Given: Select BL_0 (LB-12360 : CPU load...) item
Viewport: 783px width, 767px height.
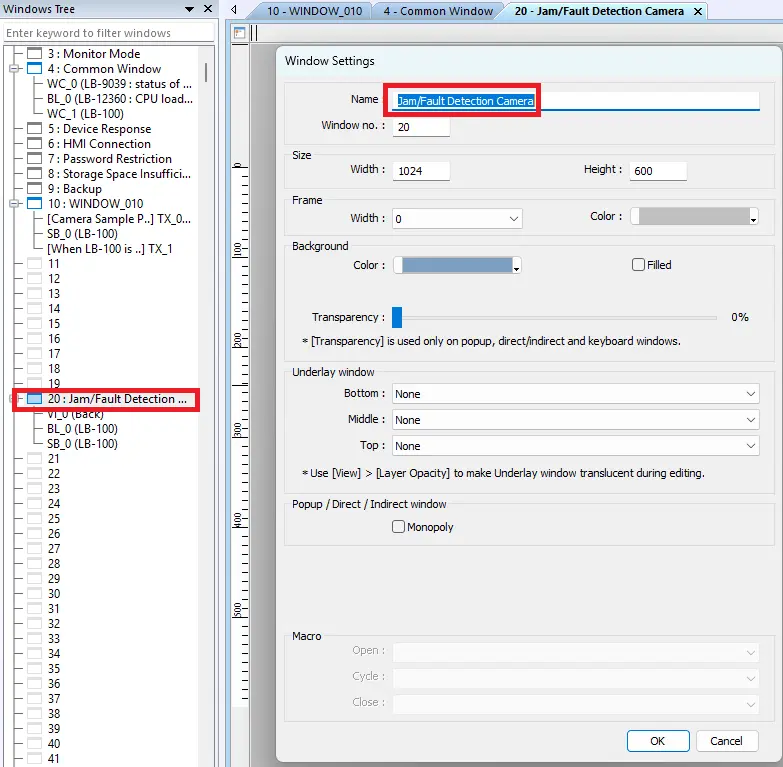Looking at the screenshot, I should coord(120,98).
